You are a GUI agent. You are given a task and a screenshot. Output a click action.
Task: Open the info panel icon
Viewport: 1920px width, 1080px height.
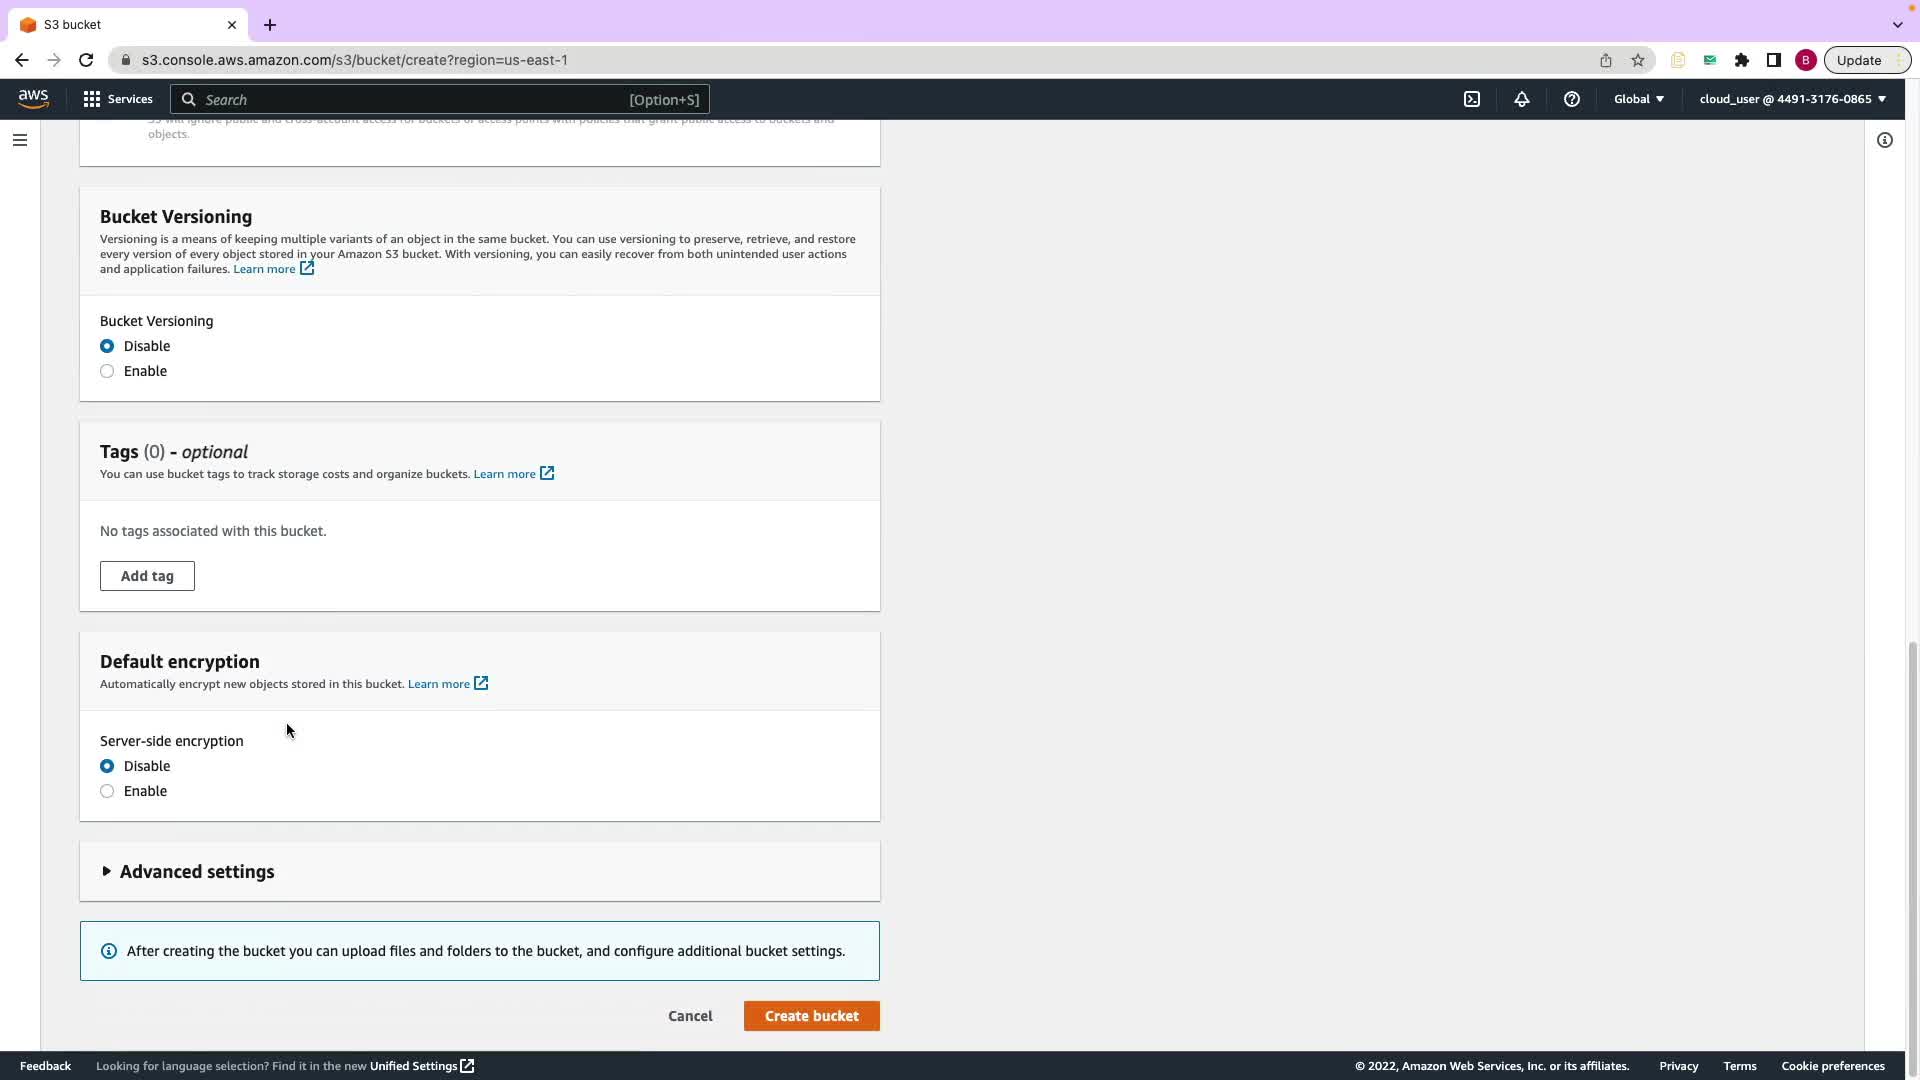(x=1884, y=140)
